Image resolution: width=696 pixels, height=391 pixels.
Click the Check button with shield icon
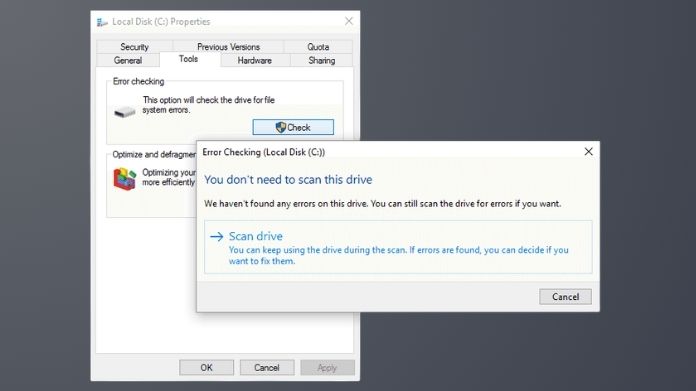pos(293,127)
